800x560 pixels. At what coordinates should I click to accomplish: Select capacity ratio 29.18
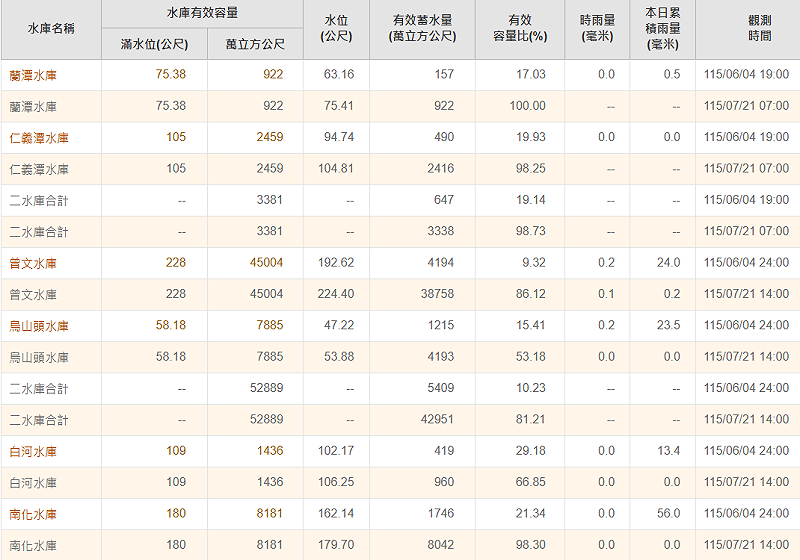point(531,451)
